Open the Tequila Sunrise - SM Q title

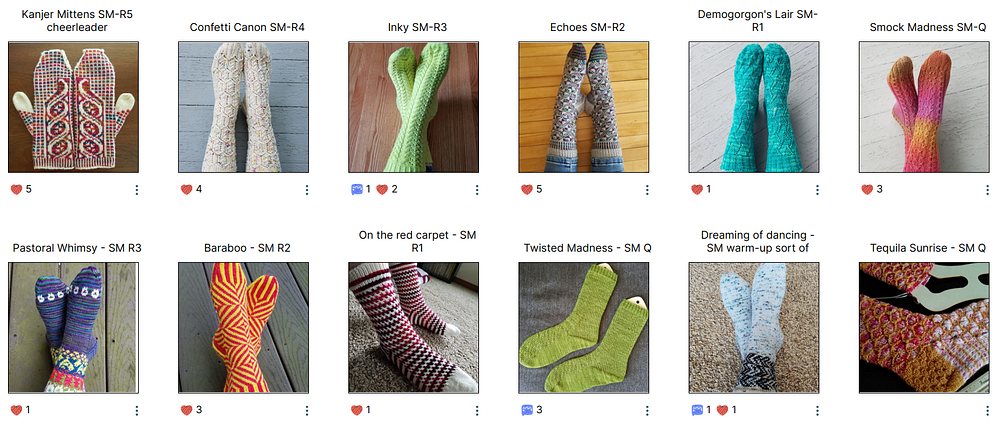(923, 248)
